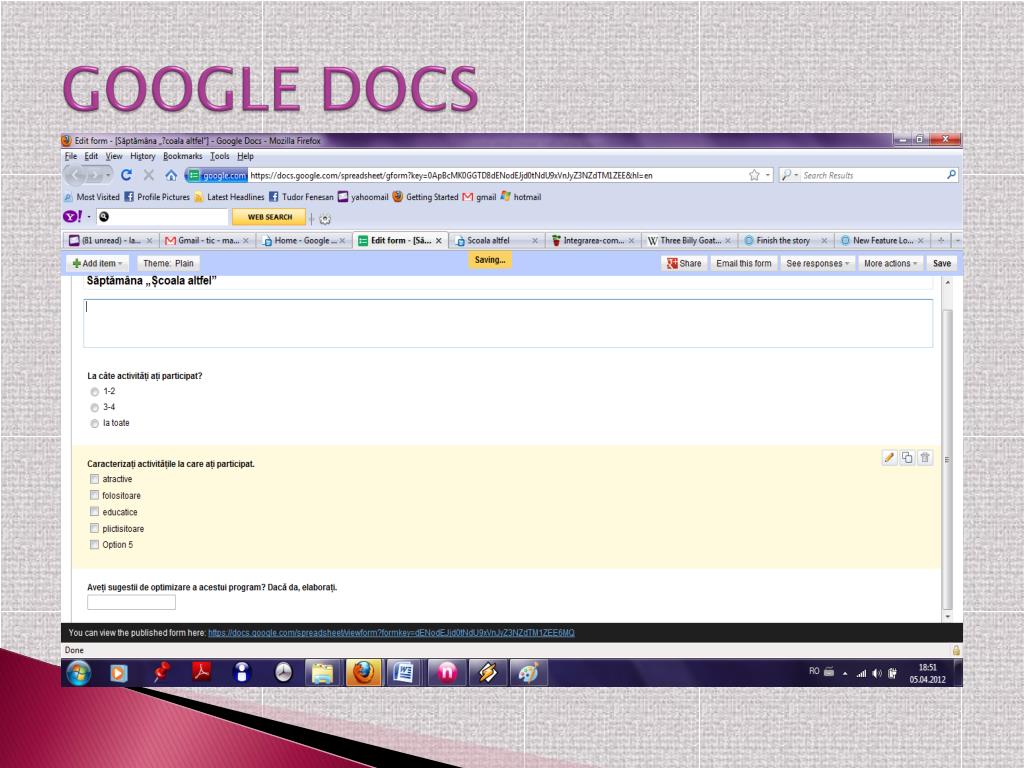Delete the Caracterizați question with trash icon
The image size is (1024, 768).
(x=925, y=458)
